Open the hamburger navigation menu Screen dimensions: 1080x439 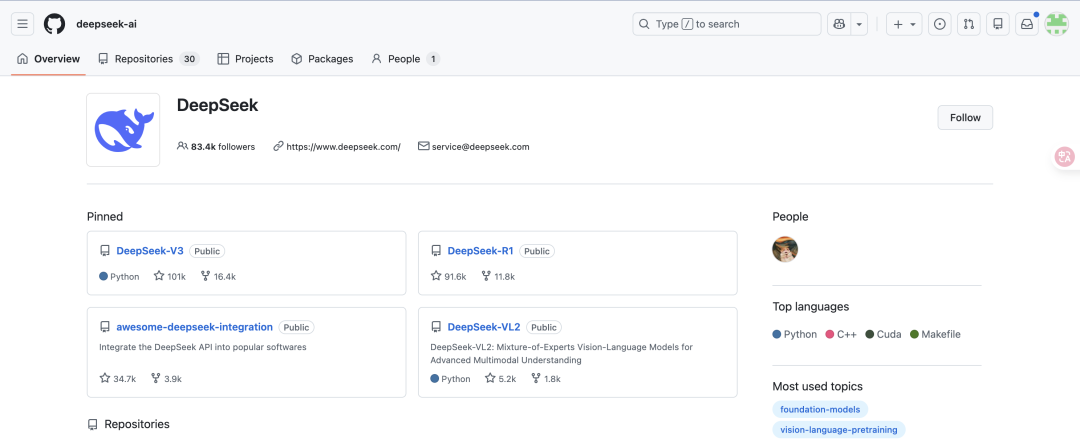(x=23, y=24)
